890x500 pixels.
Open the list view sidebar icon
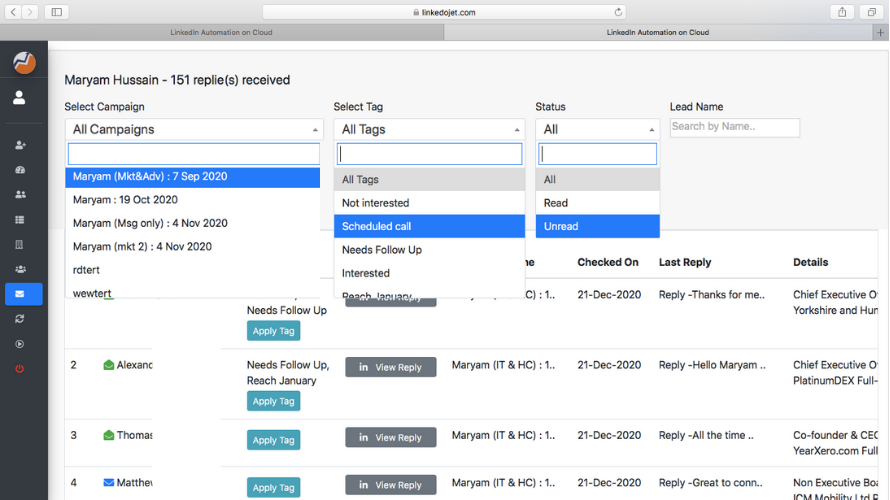20,220
